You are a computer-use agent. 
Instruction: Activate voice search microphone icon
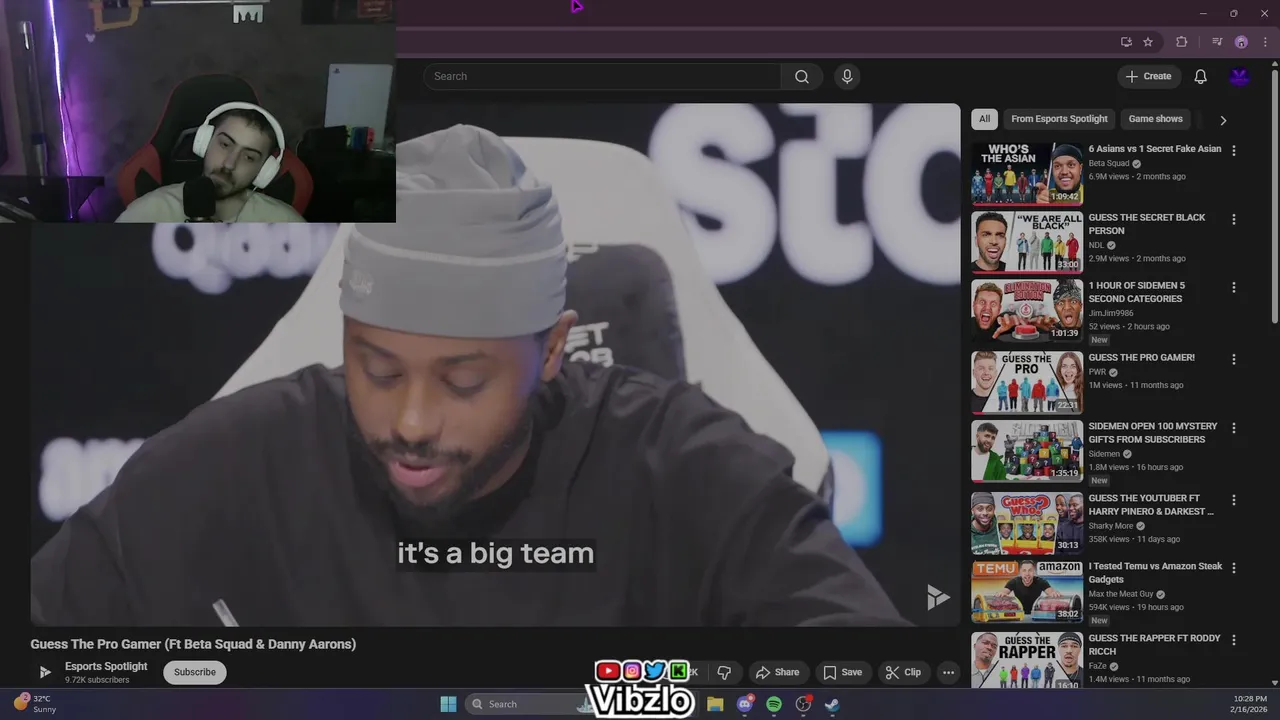coord(847,77)
